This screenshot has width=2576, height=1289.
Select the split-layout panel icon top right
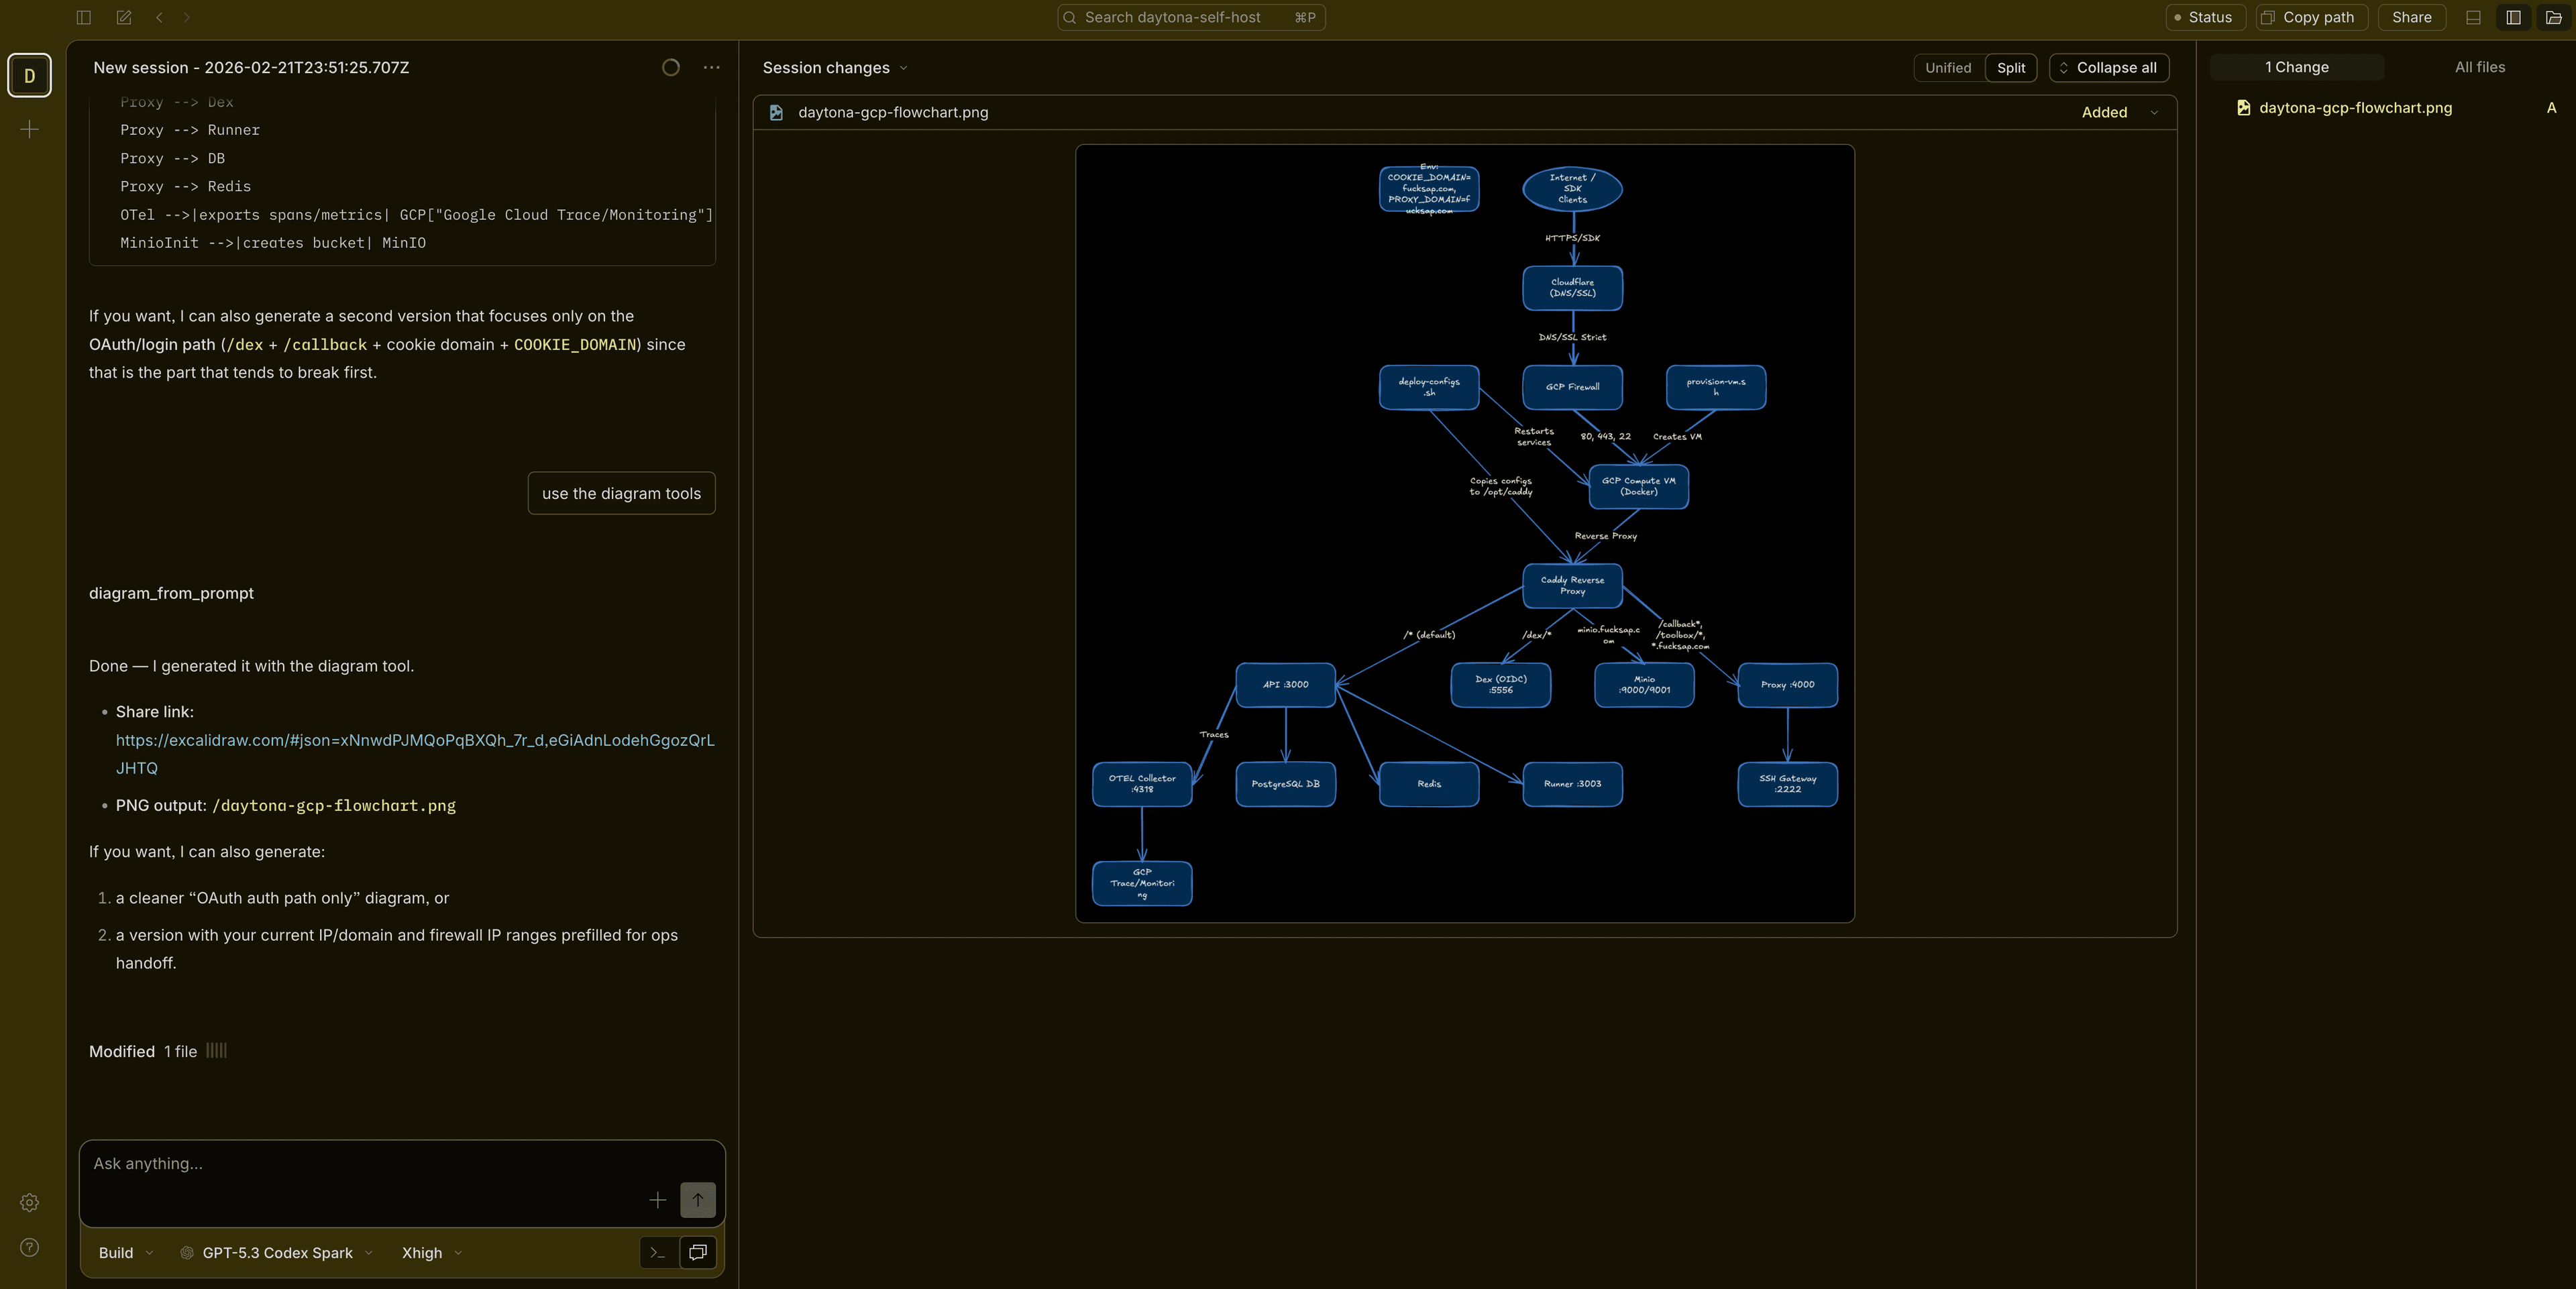pos(2513,17)
